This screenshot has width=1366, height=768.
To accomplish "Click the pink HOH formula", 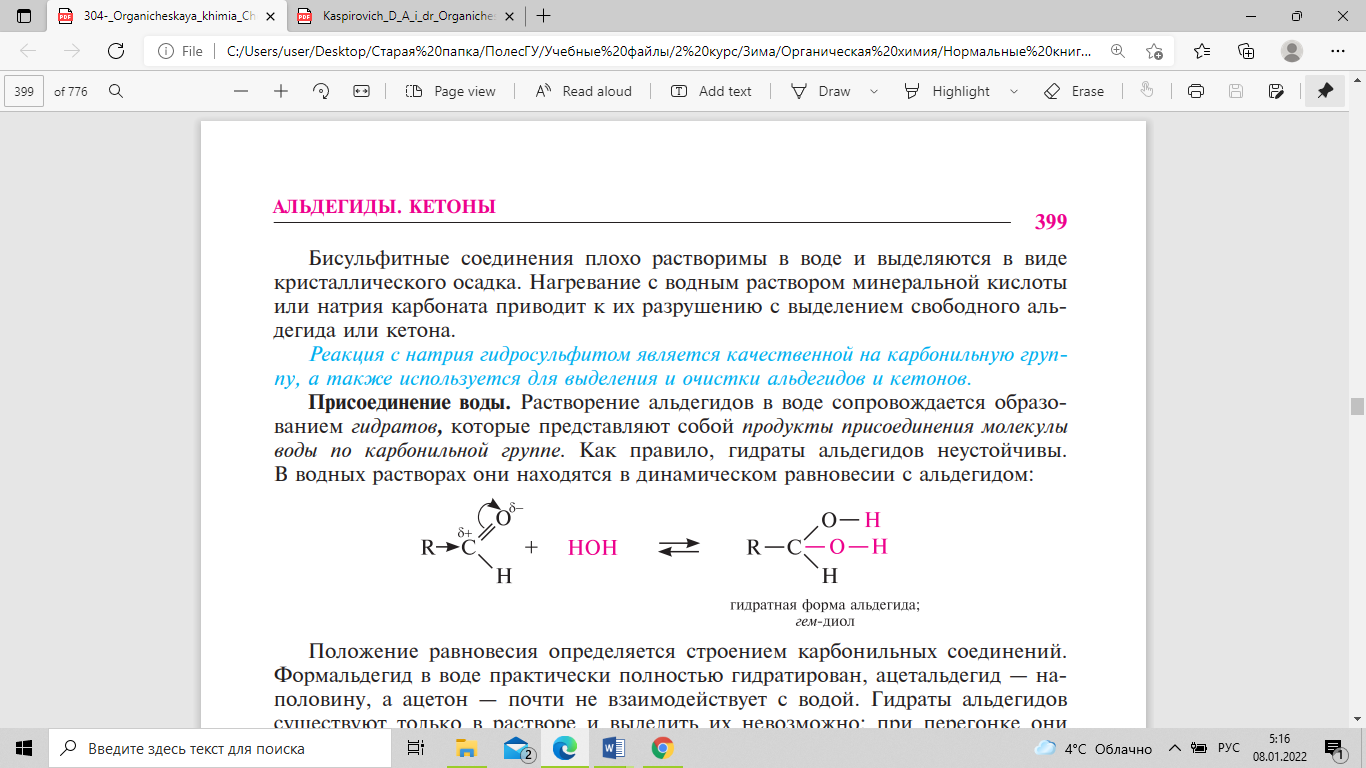I will pyautogui.click(x=593, y=548).
